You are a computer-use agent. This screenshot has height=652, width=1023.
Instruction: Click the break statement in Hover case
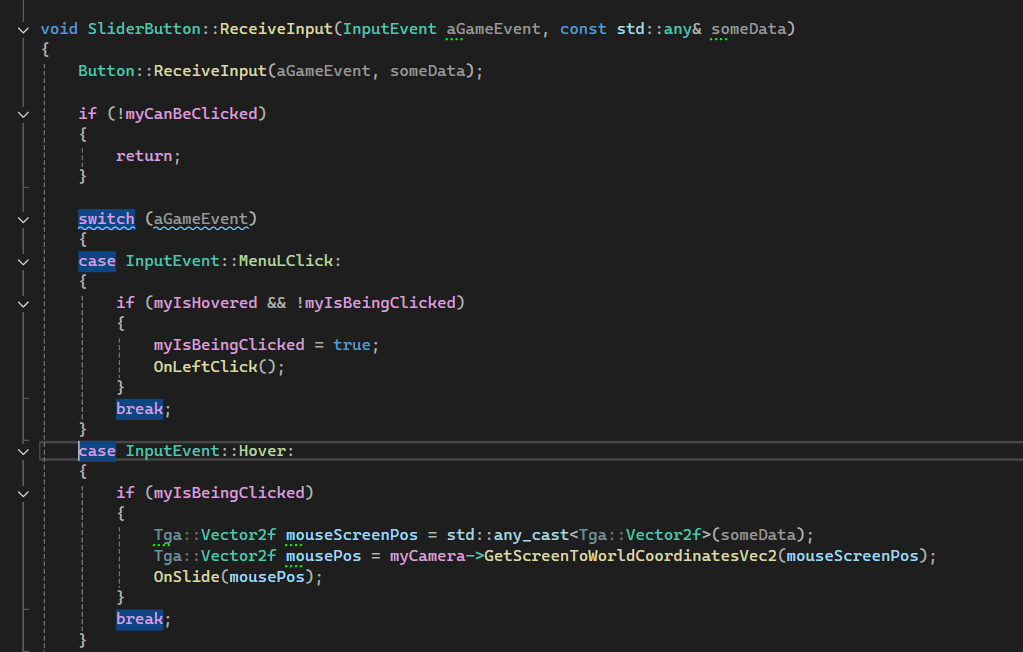tap(138, 619)
